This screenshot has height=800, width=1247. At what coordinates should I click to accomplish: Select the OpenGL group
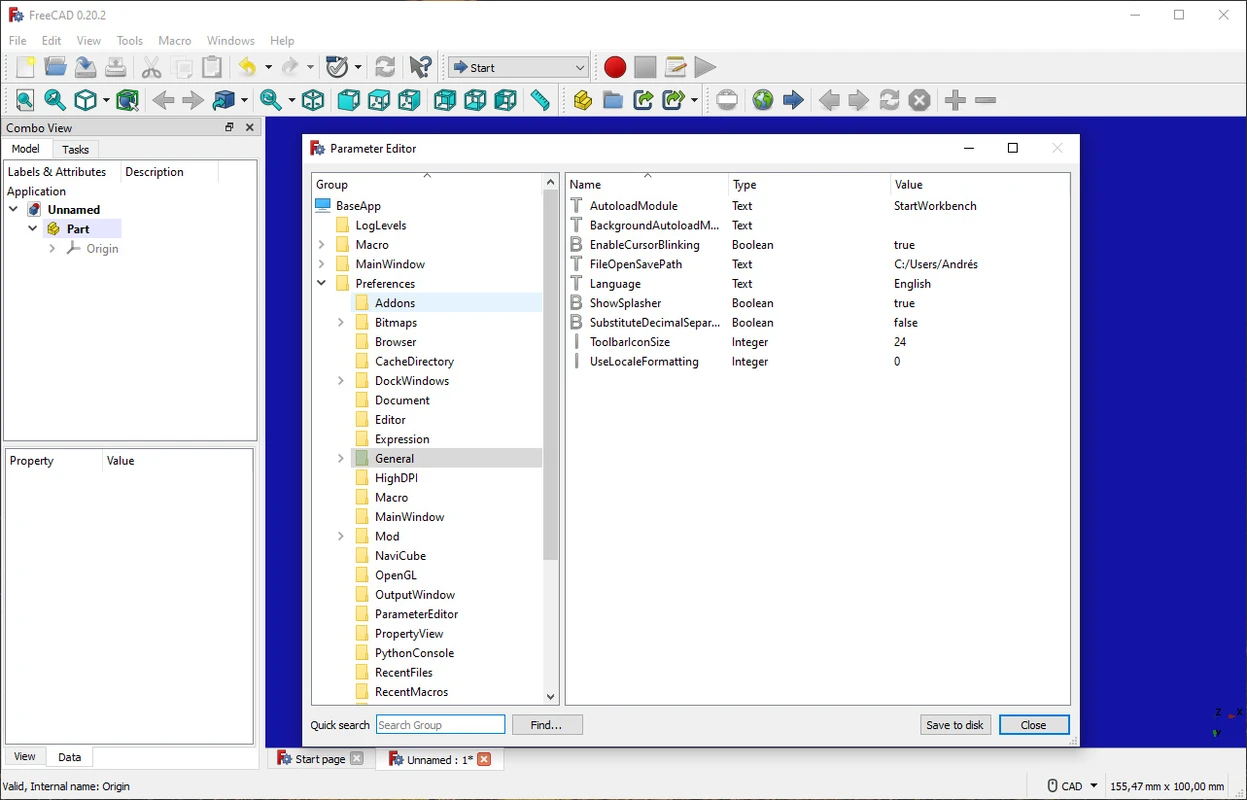point(396,576)
